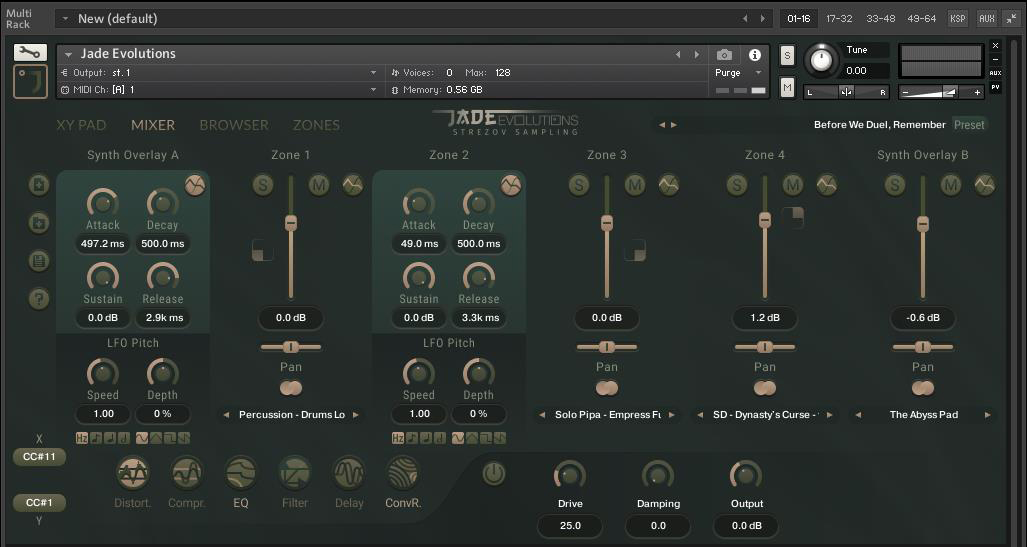Open the Filter effect module
Image resolution: width=1027 pixels, height=547 pixels.
(x=295, y=474)
